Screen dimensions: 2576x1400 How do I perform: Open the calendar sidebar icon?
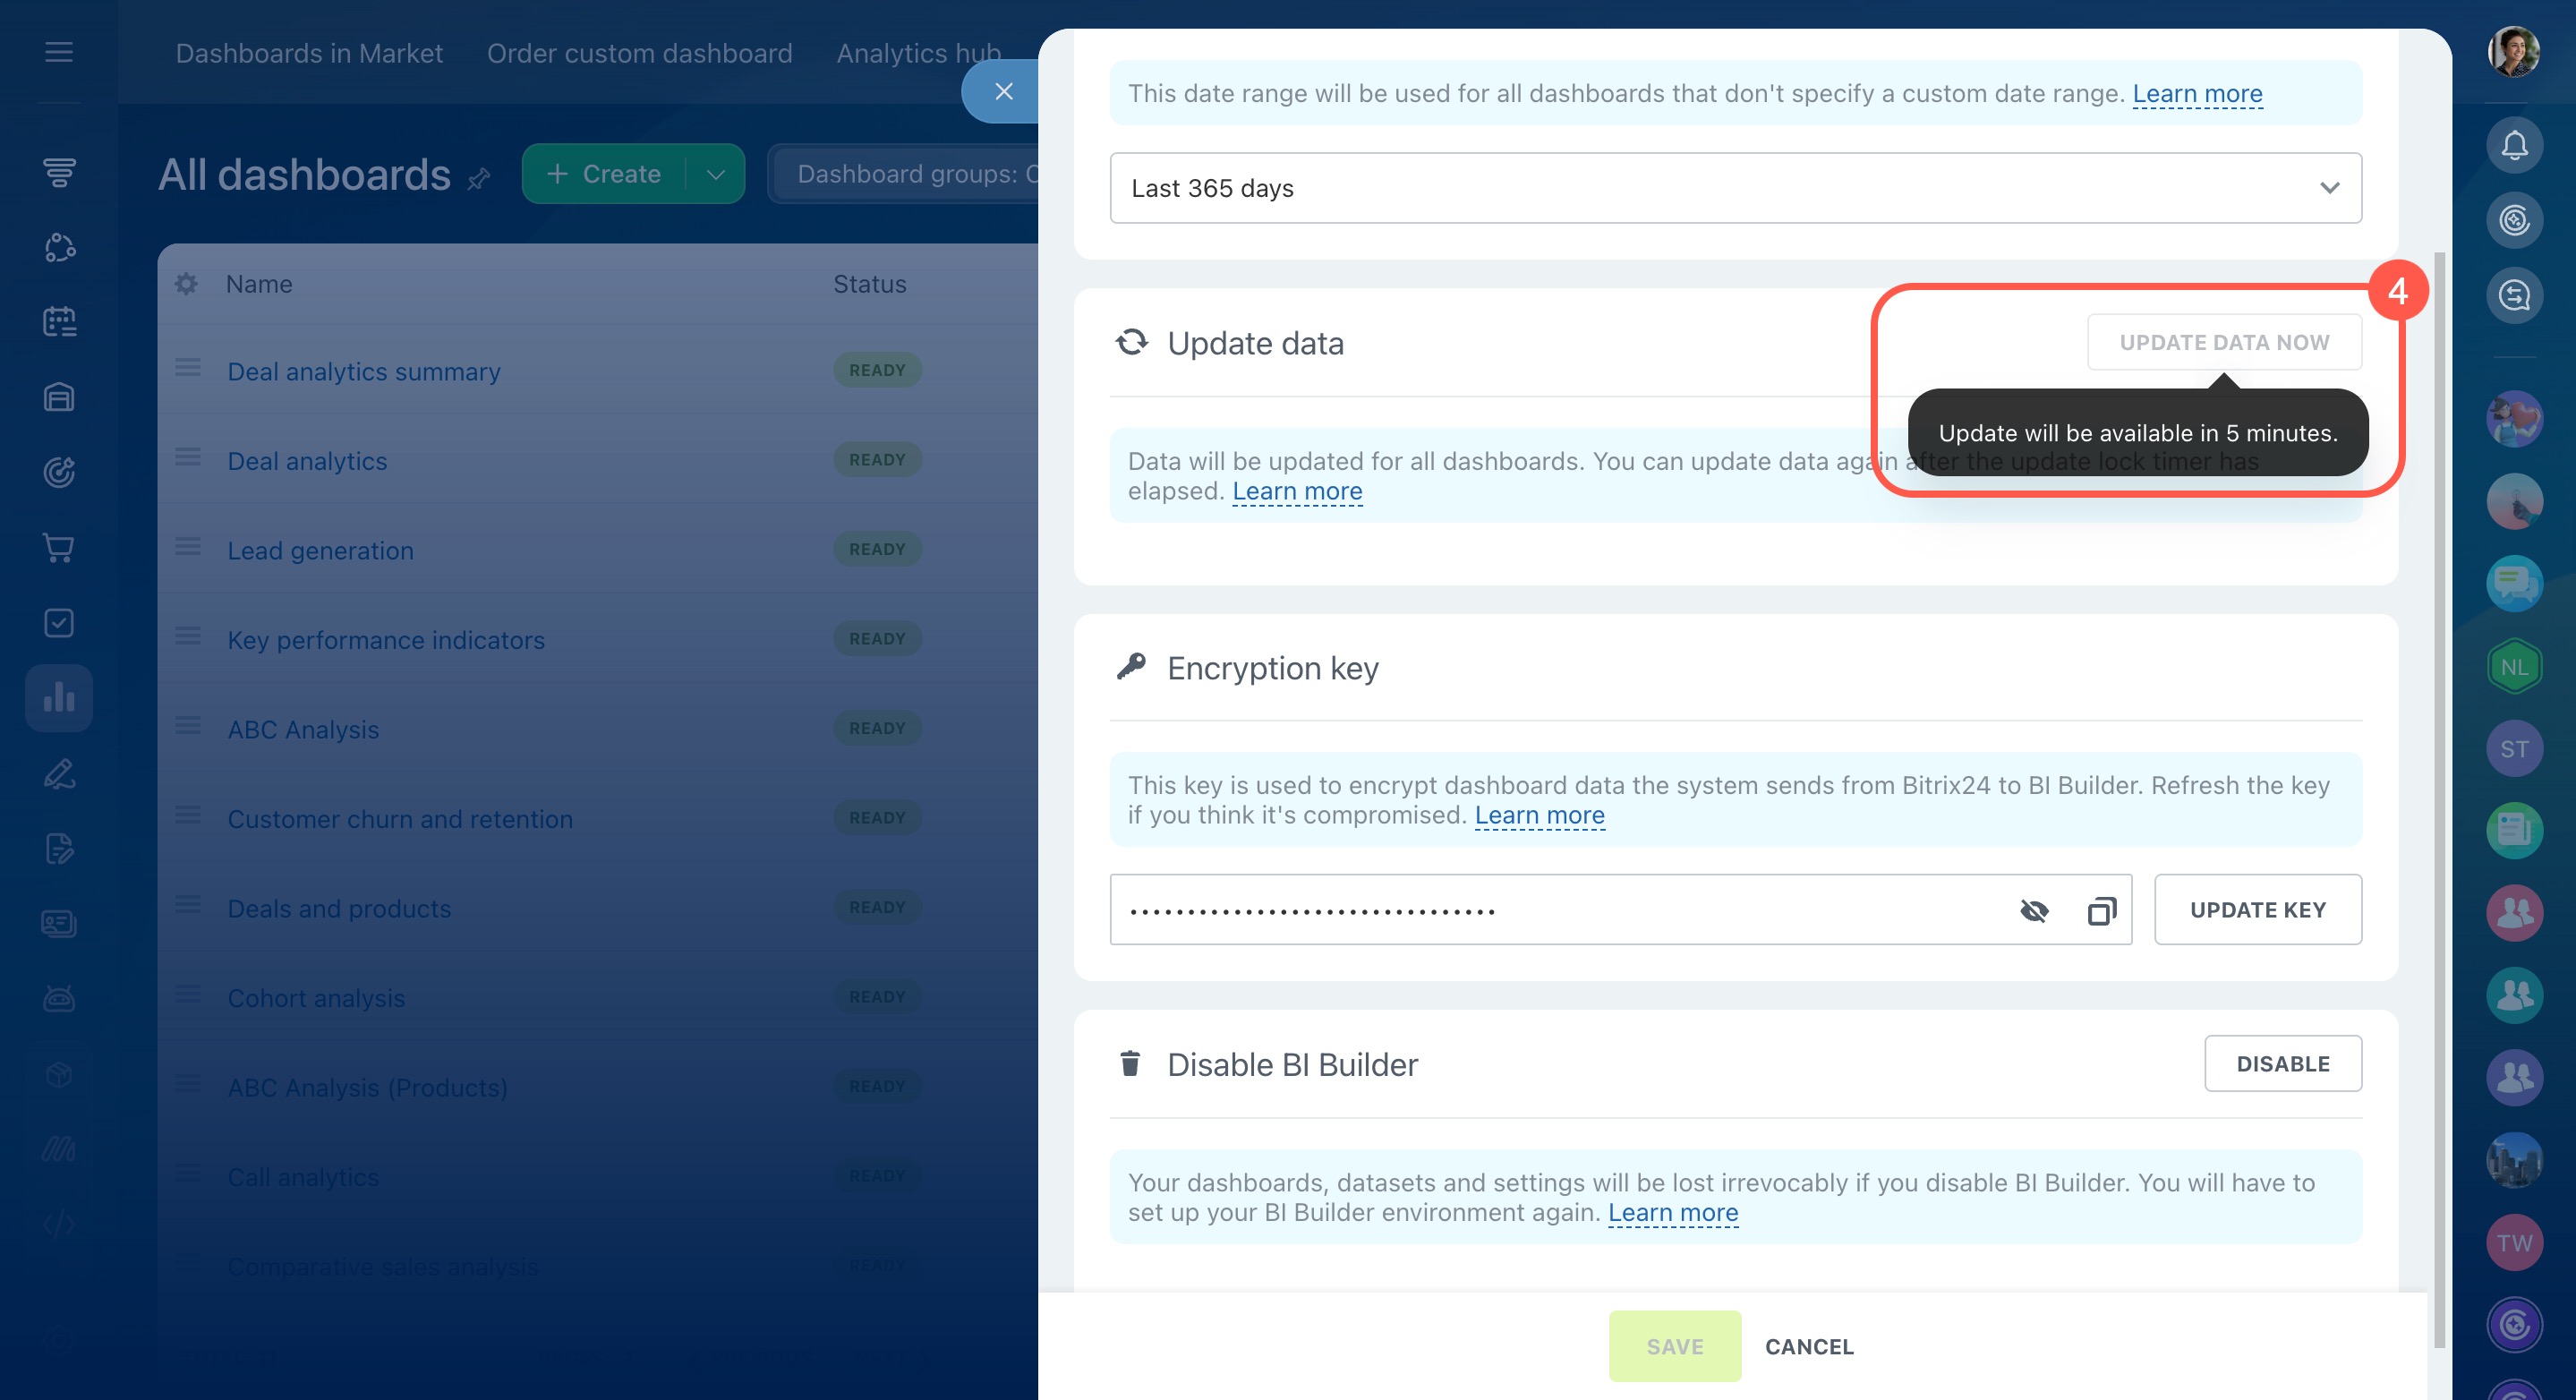pyautogui.click(x=59, y=322)
